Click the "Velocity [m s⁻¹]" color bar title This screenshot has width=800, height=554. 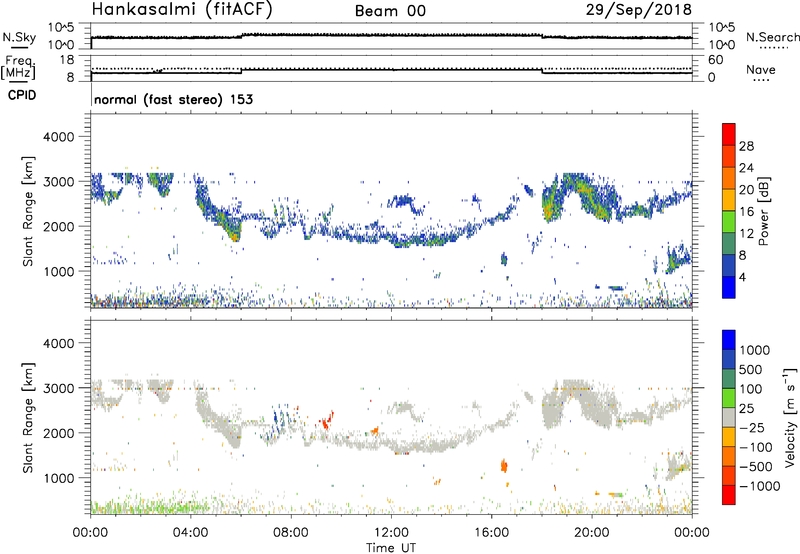(790, 417)
